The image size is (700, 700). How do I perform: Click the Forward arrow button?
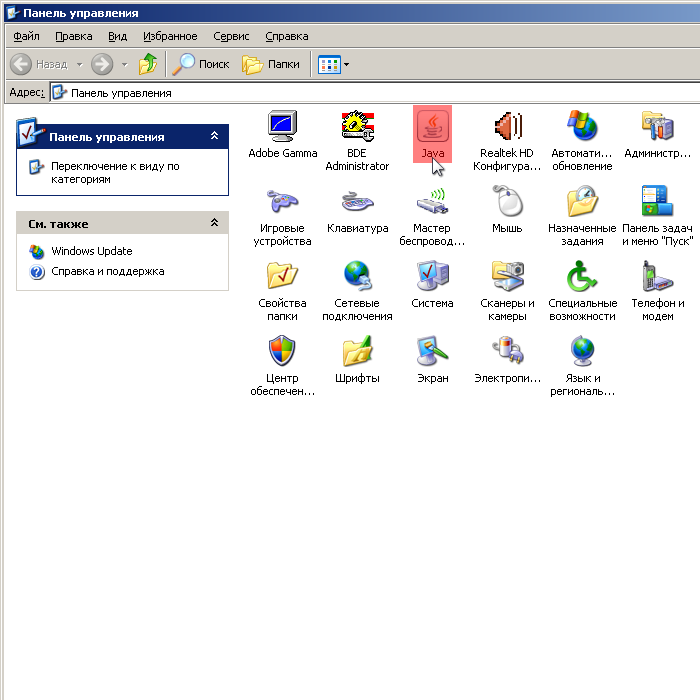tap(102, 64)
